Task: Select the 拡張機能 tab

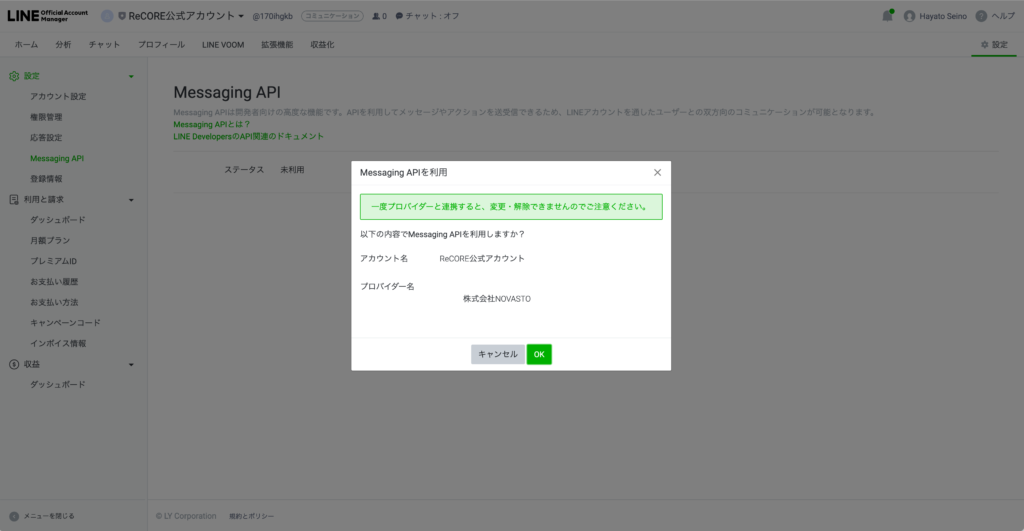Action: tap(277, 44)
